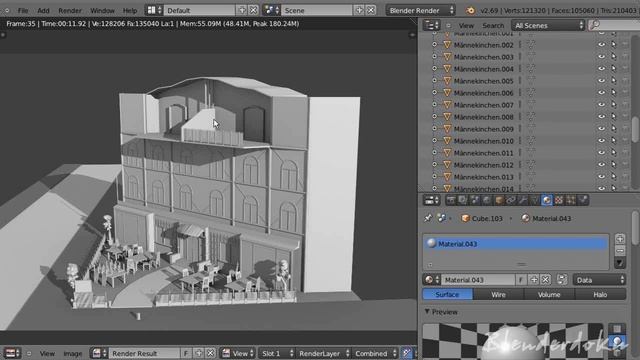Image resolution: width=640 pixels, height=360 pixels.
Task: Open the Render menu
Action: (x=70, y=11)
